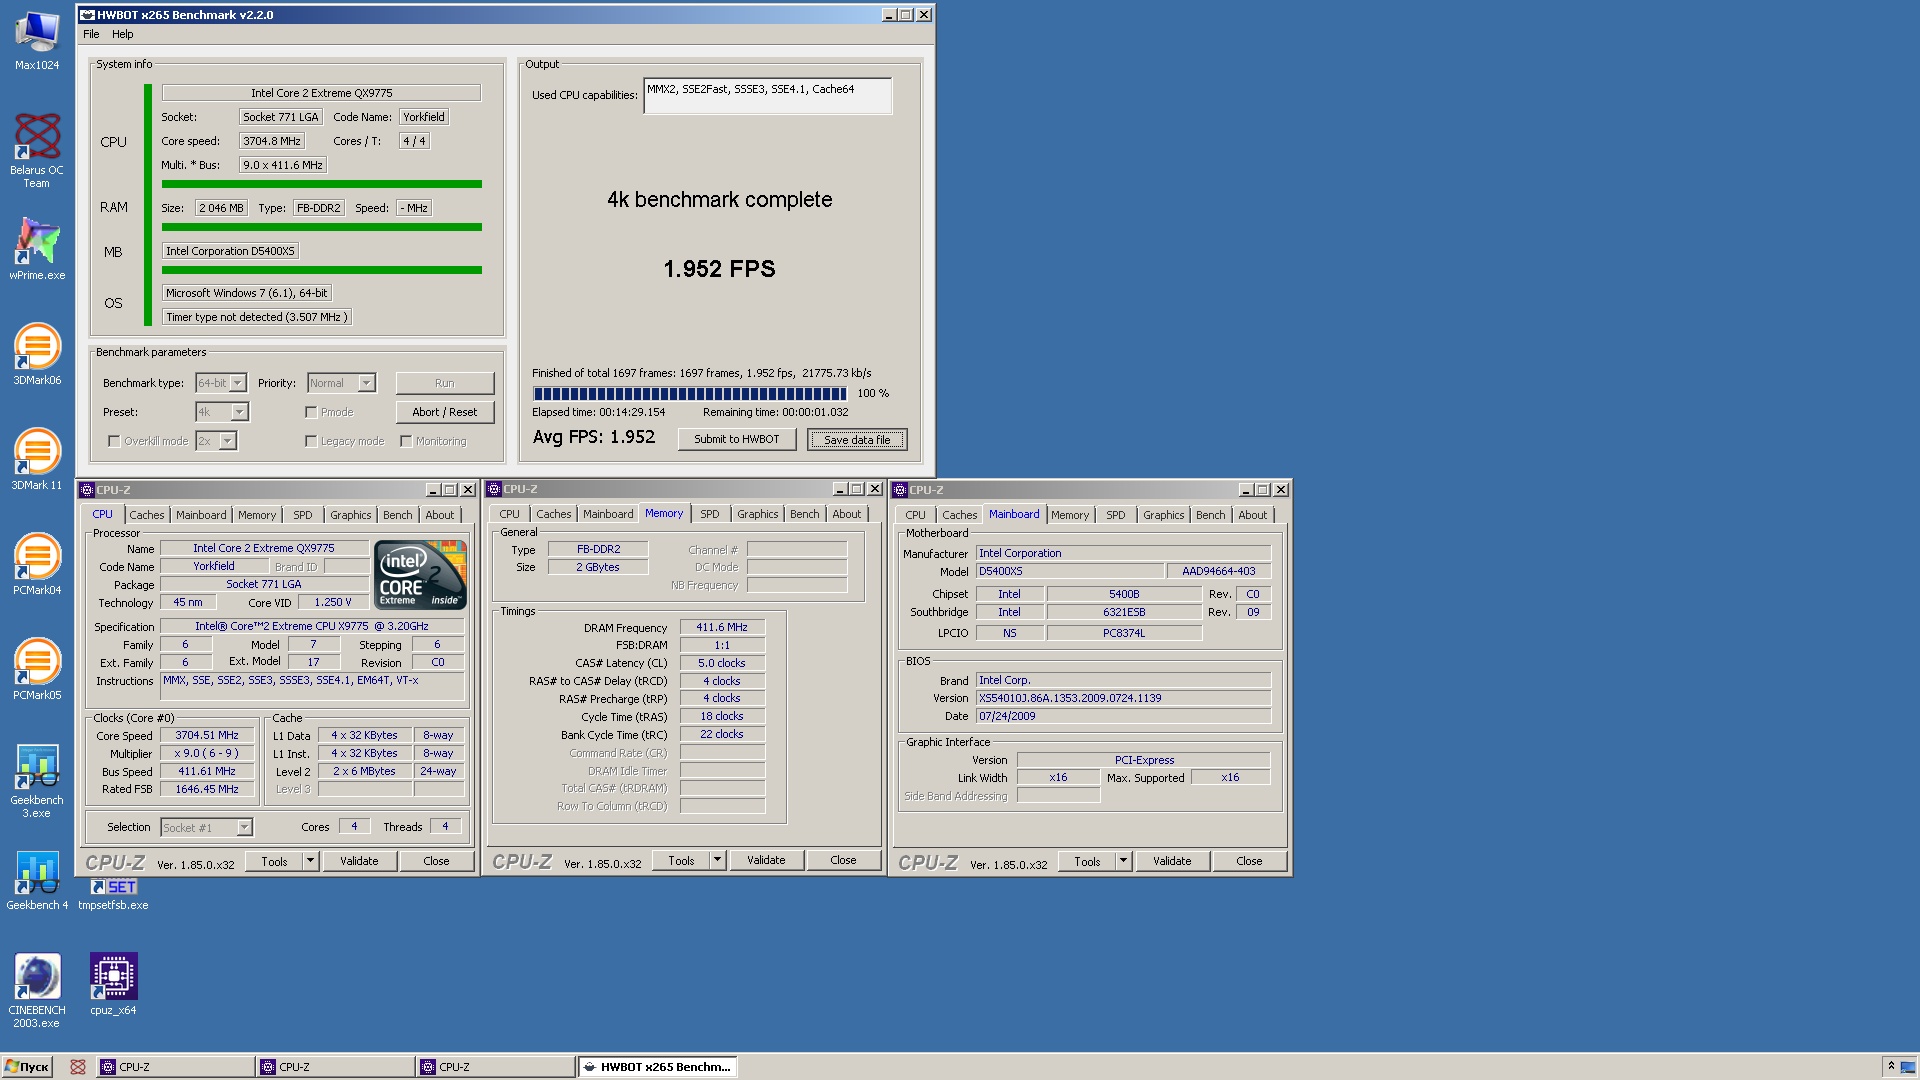Screen dimensions: 1920x1080
Task: Switch to Caches tab in first CPU-Z
Action: (x=147, y=515)
